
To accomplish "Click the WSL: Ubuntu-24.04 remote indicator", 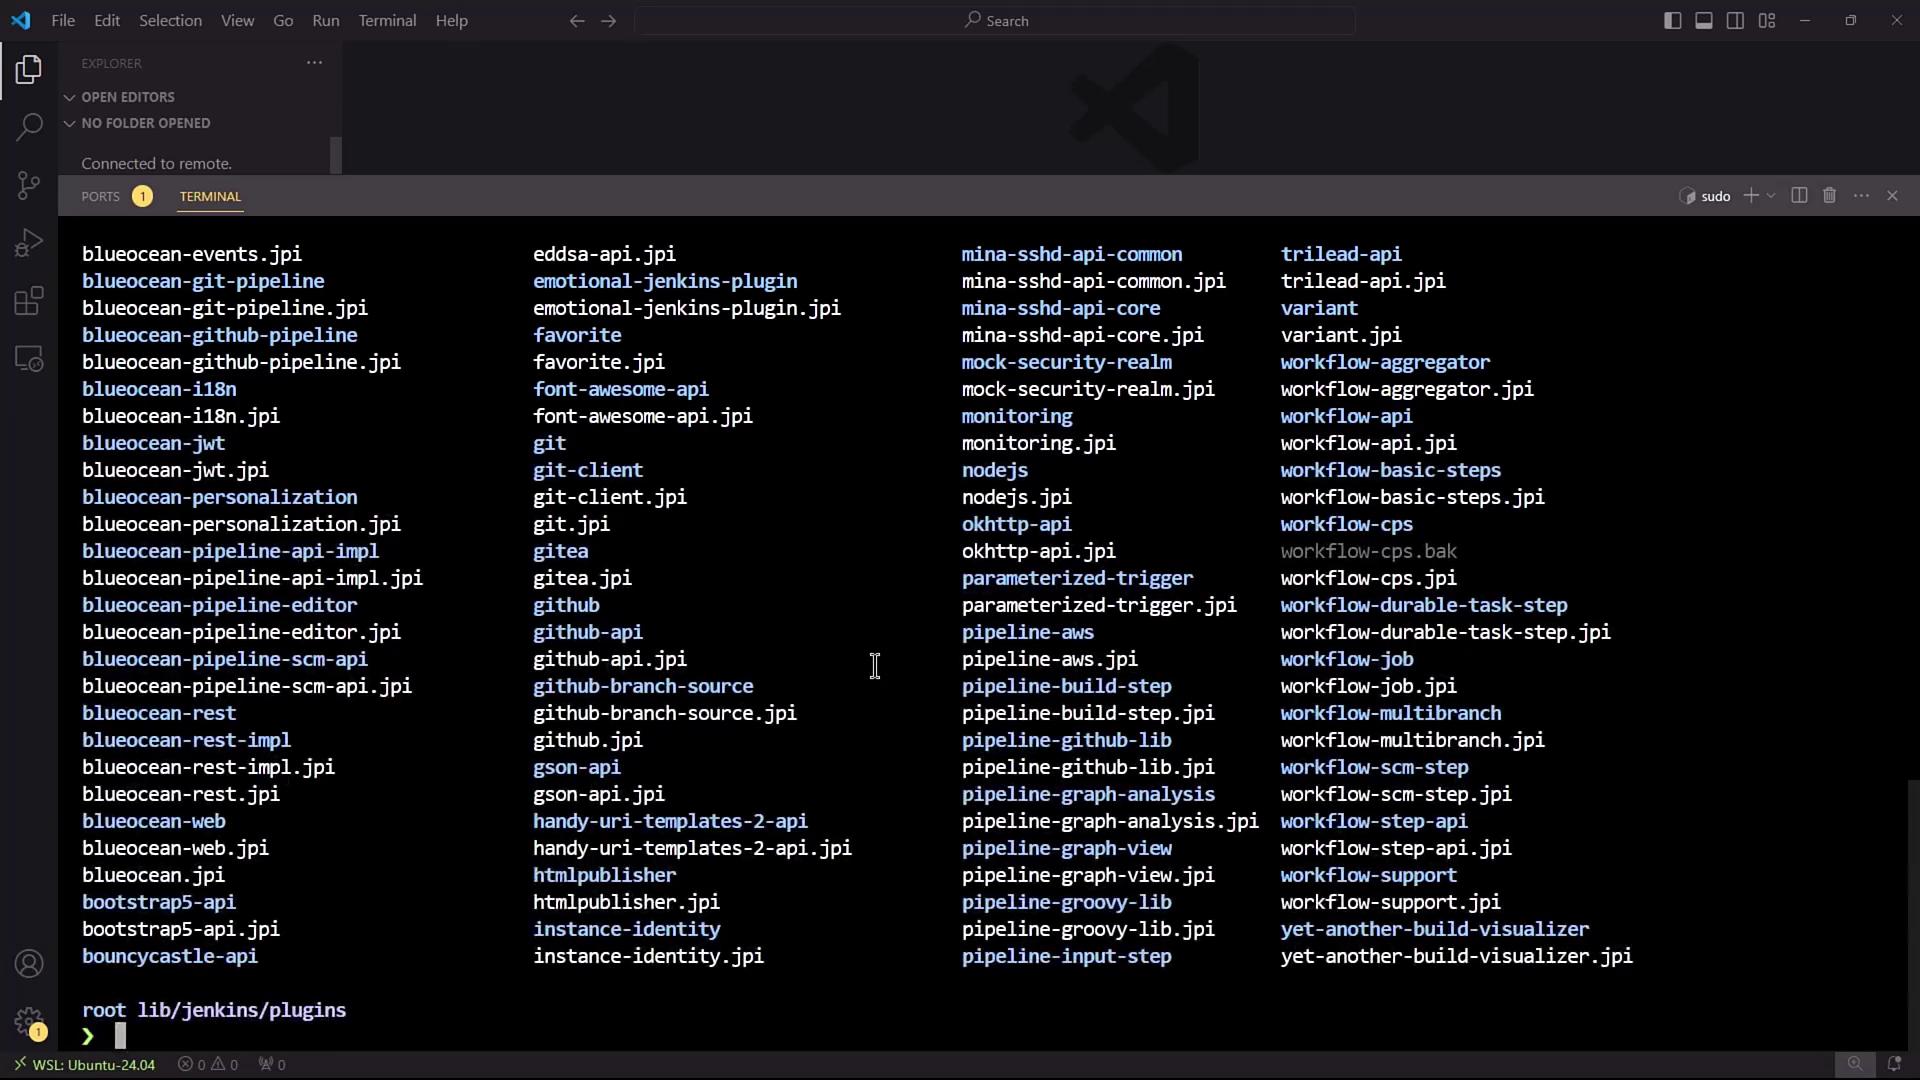I will 85,1065.
